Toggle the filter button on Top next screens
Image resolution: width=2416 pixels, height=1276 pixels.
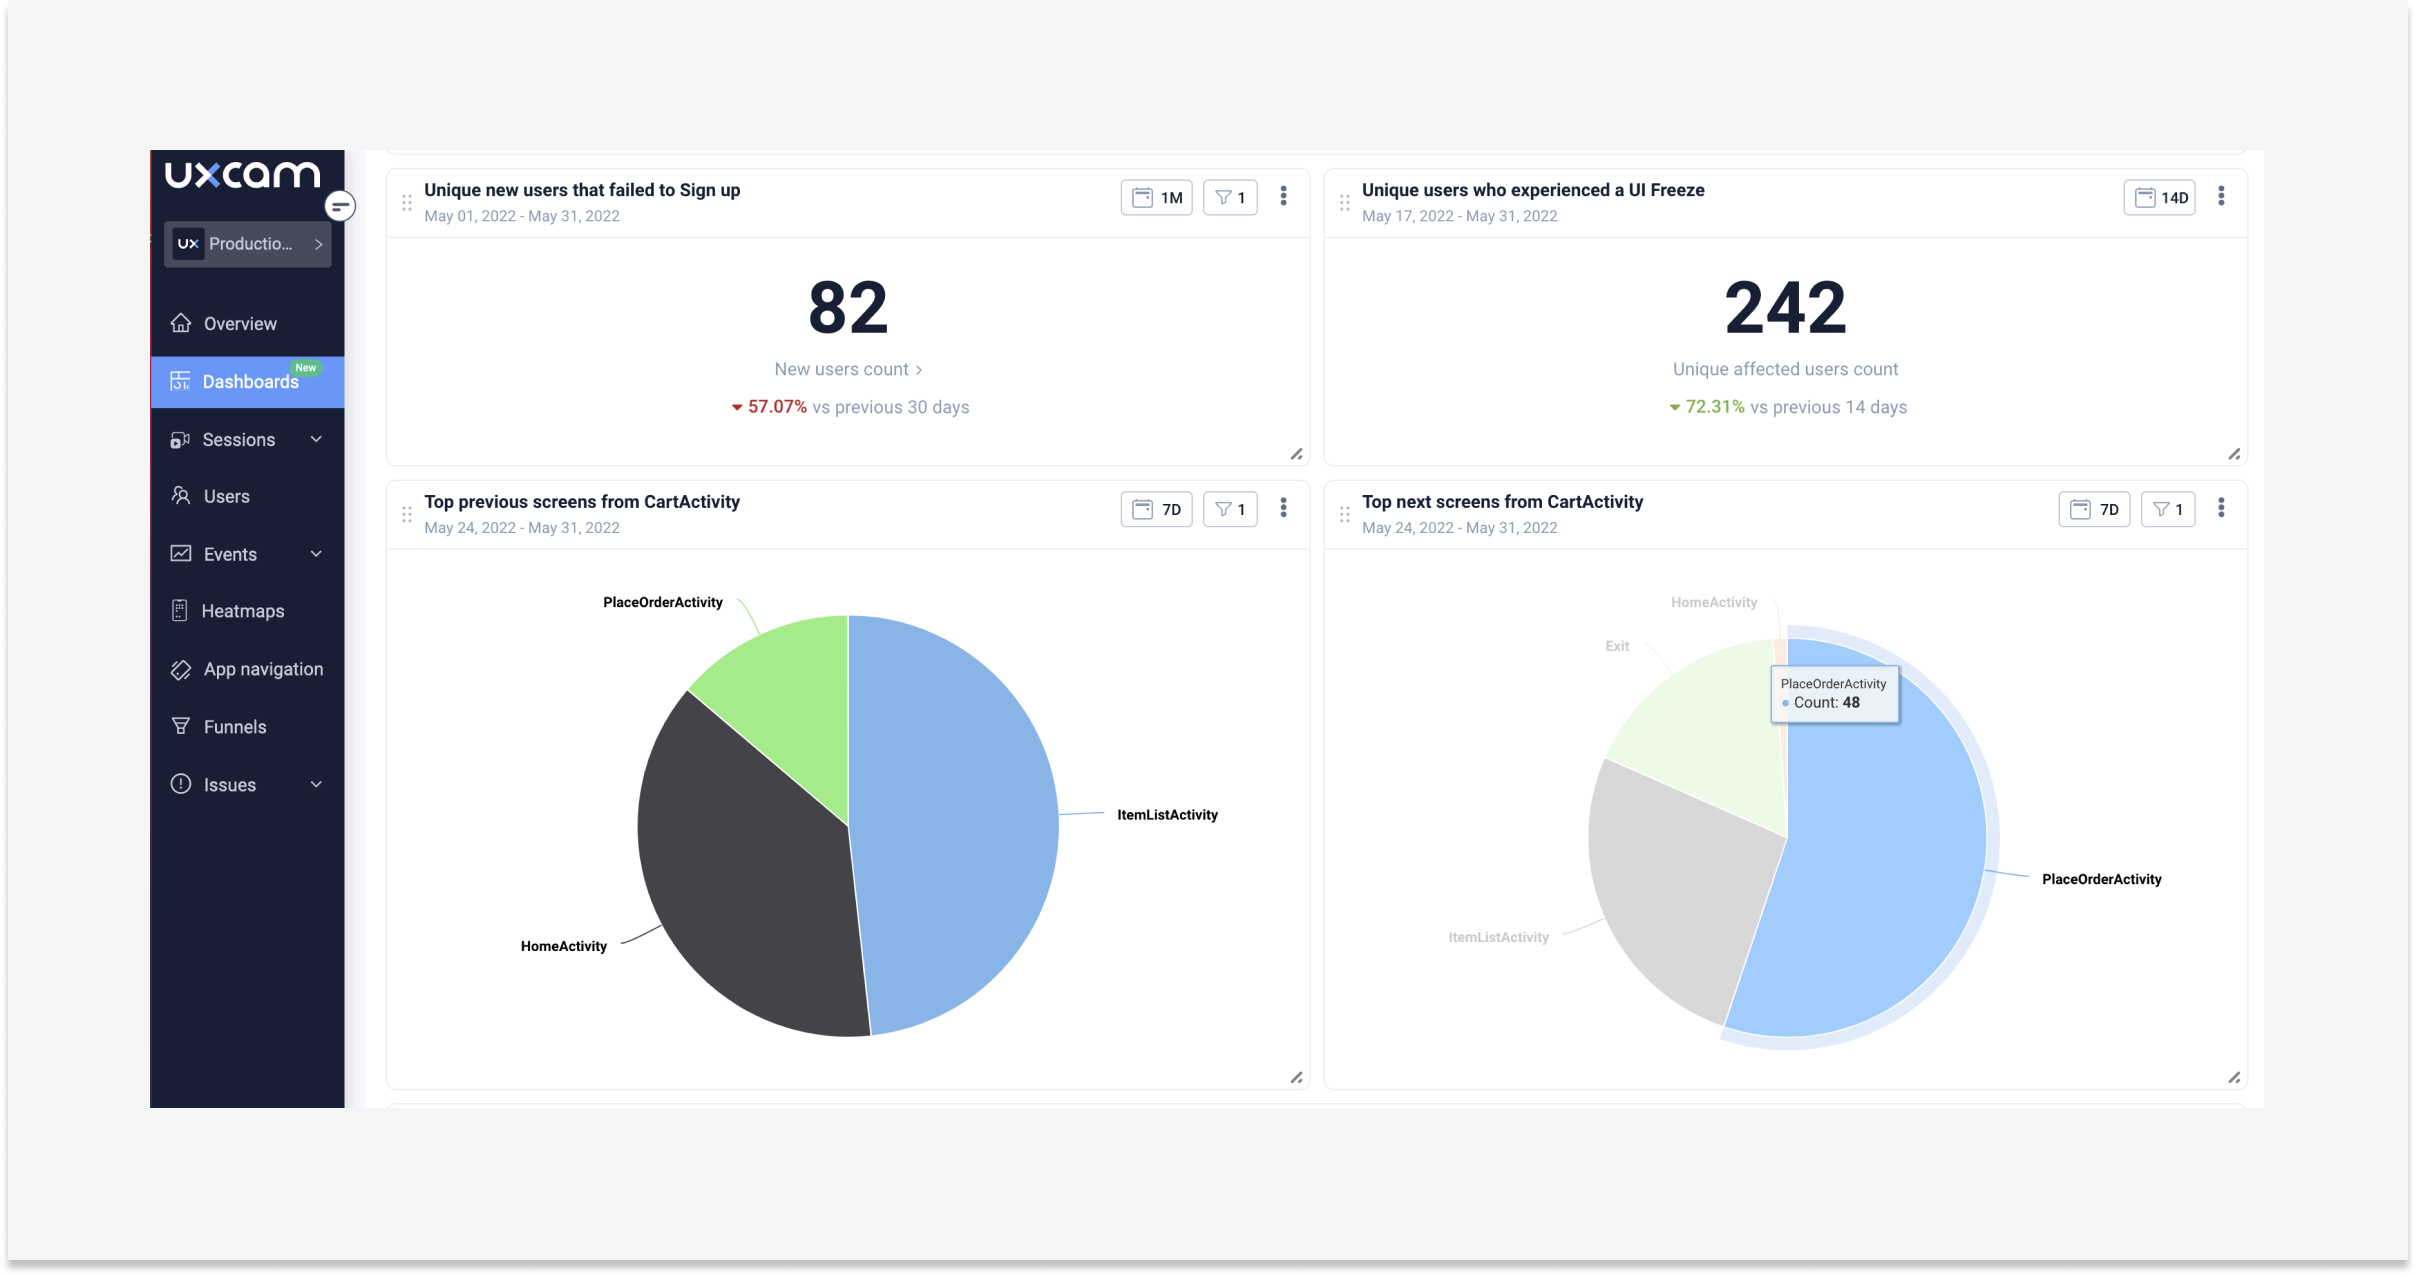point(2167,509)
